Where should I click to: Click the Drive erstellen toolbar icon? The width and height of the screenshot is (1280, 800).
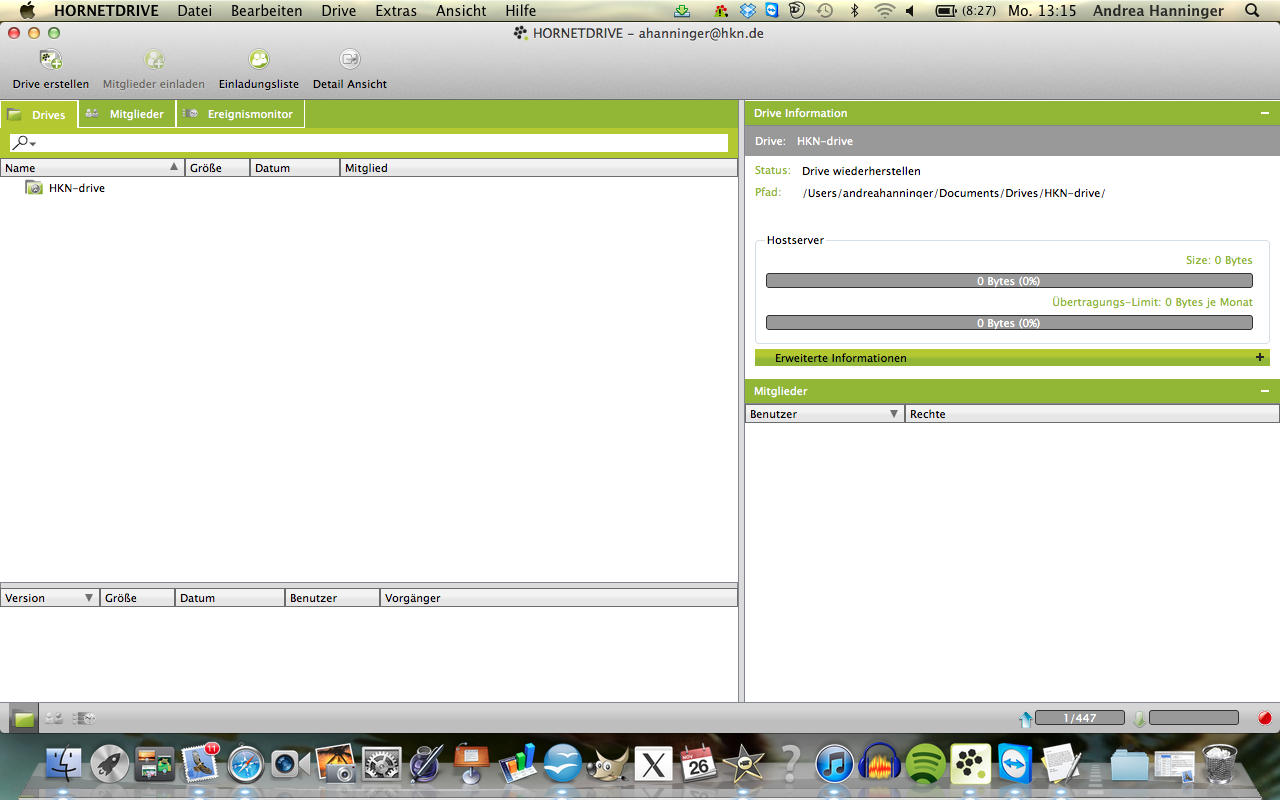(50, 60)
